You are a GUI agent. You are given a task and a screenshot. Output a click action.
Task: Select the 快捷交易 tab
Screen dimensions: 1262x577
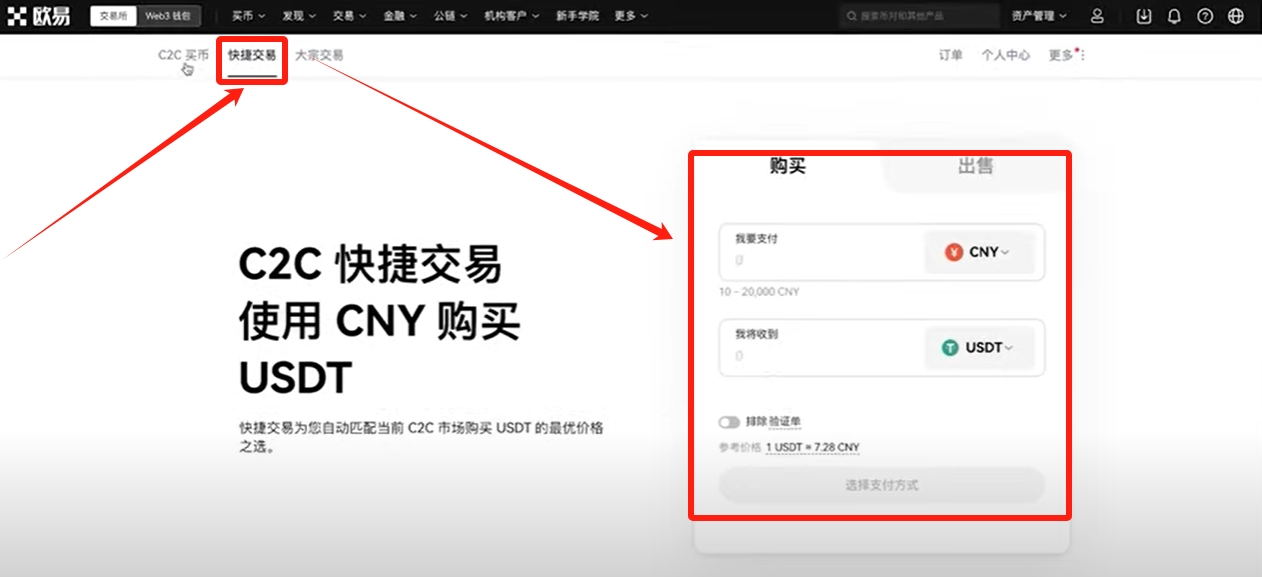click(252, 55)
